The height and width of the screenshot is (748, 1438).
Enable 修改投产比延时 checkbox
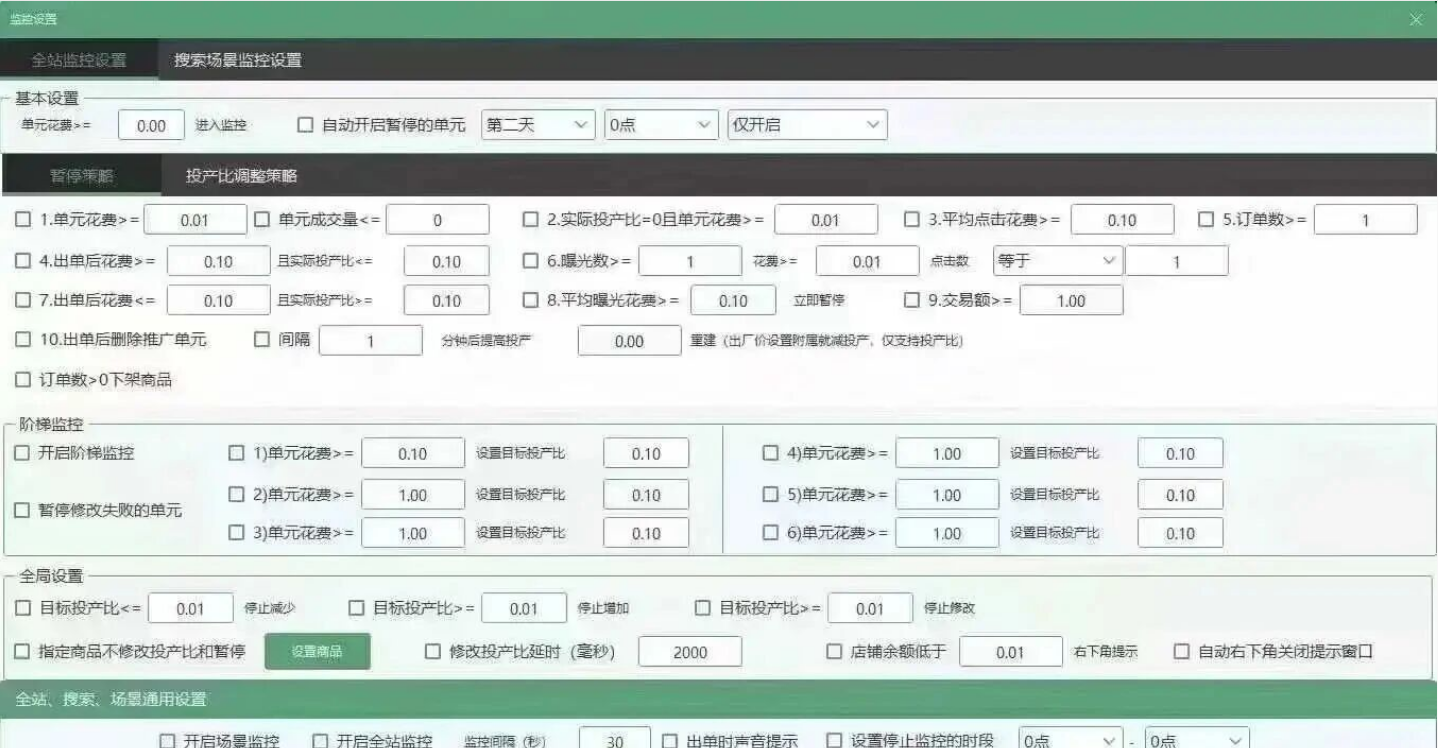(433, 652)
